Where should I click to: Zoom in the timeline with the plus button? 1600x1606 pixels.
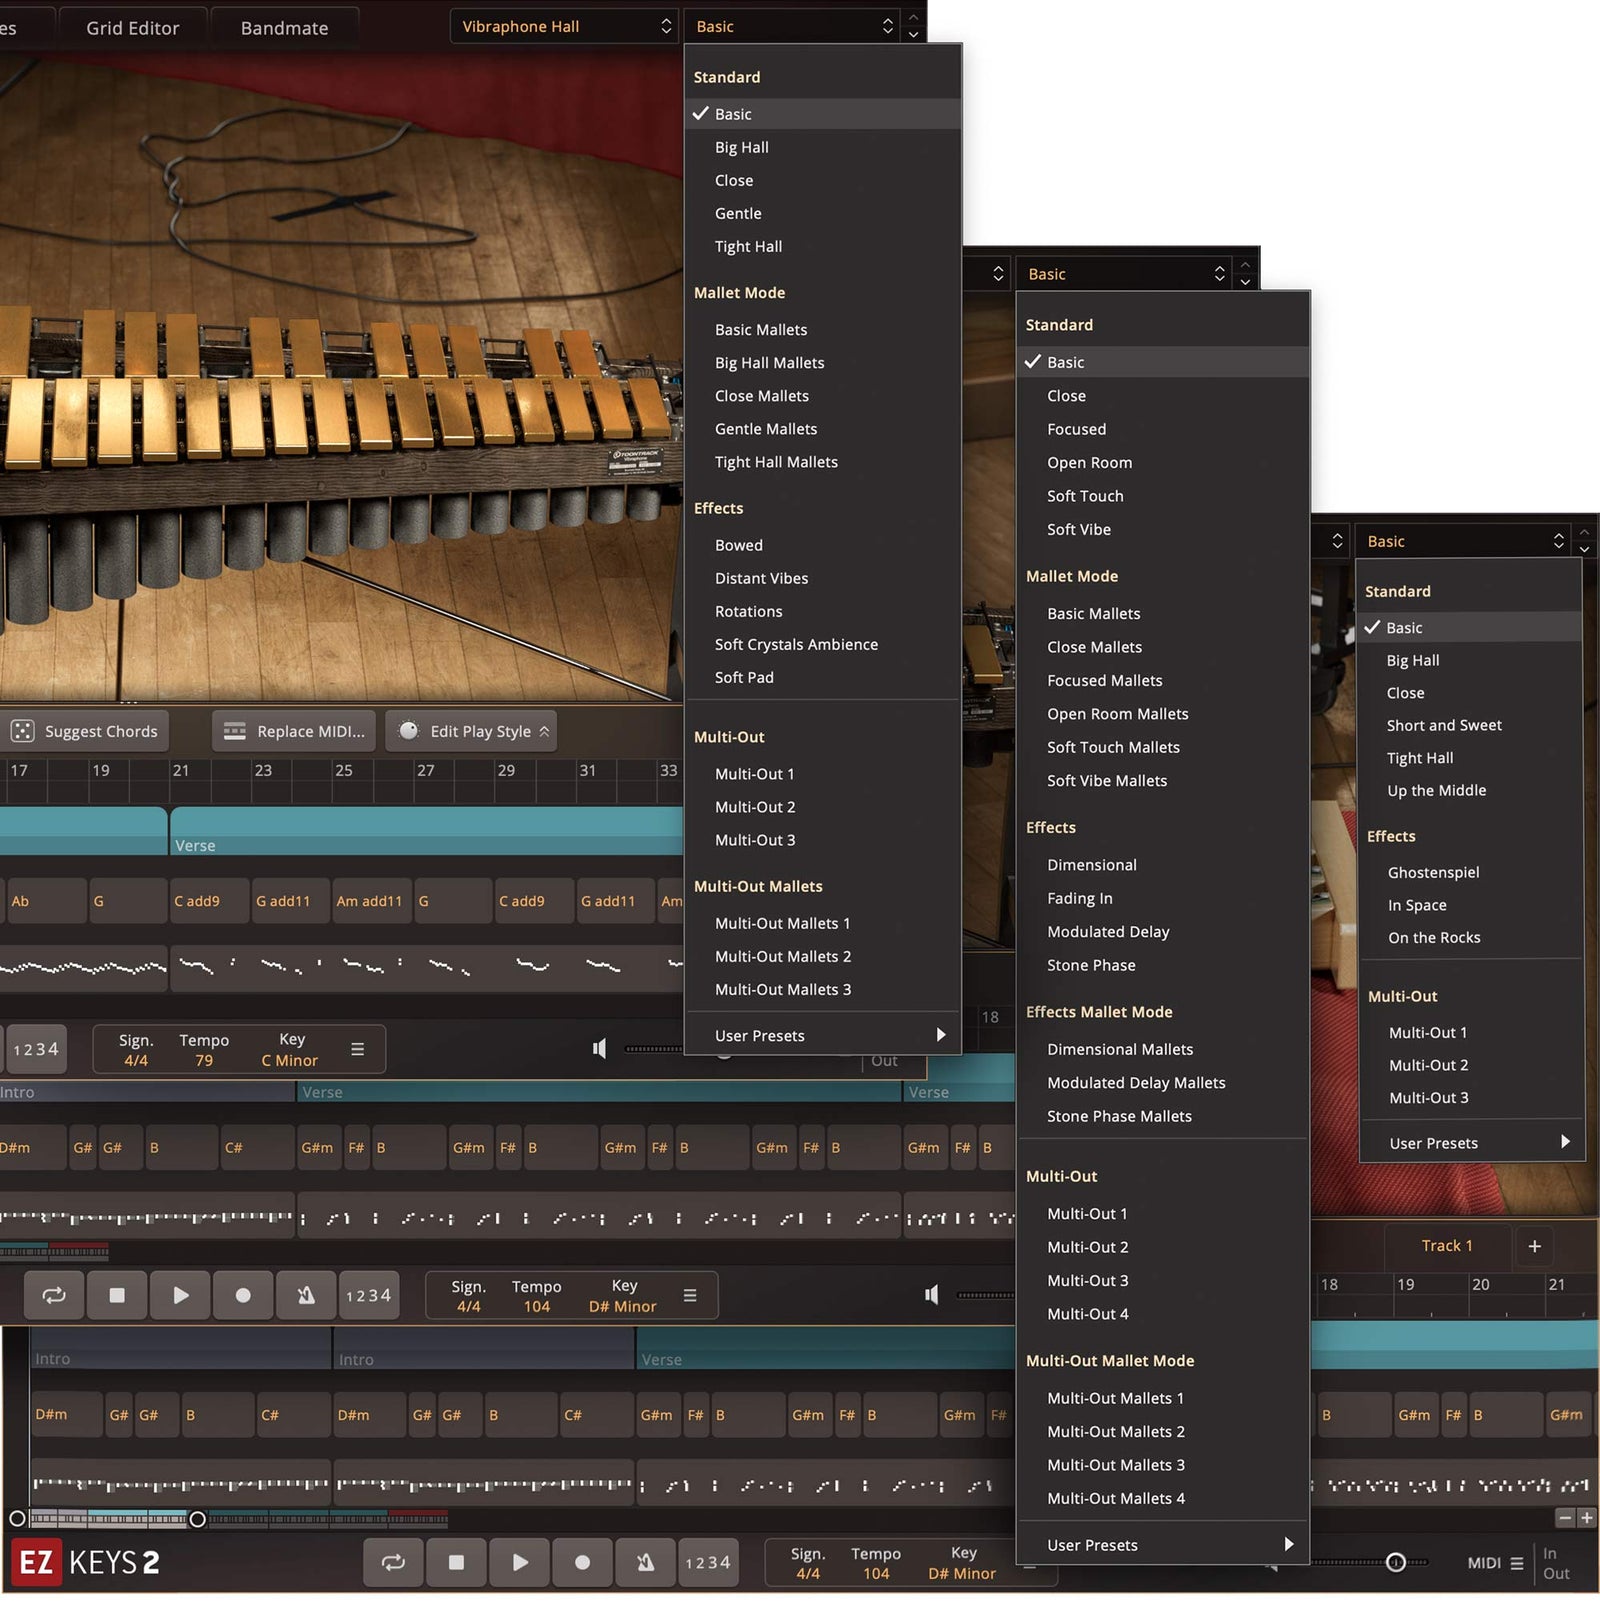coord(1586,1518)
